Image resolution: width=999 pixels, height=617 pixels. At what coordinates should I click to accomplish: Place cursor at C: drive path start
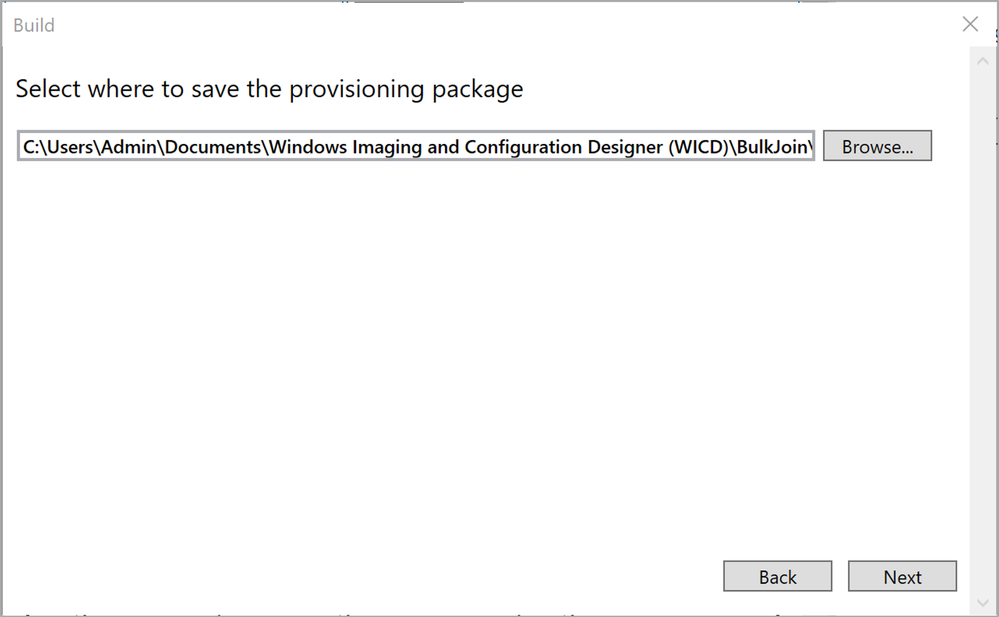[29, 147]
